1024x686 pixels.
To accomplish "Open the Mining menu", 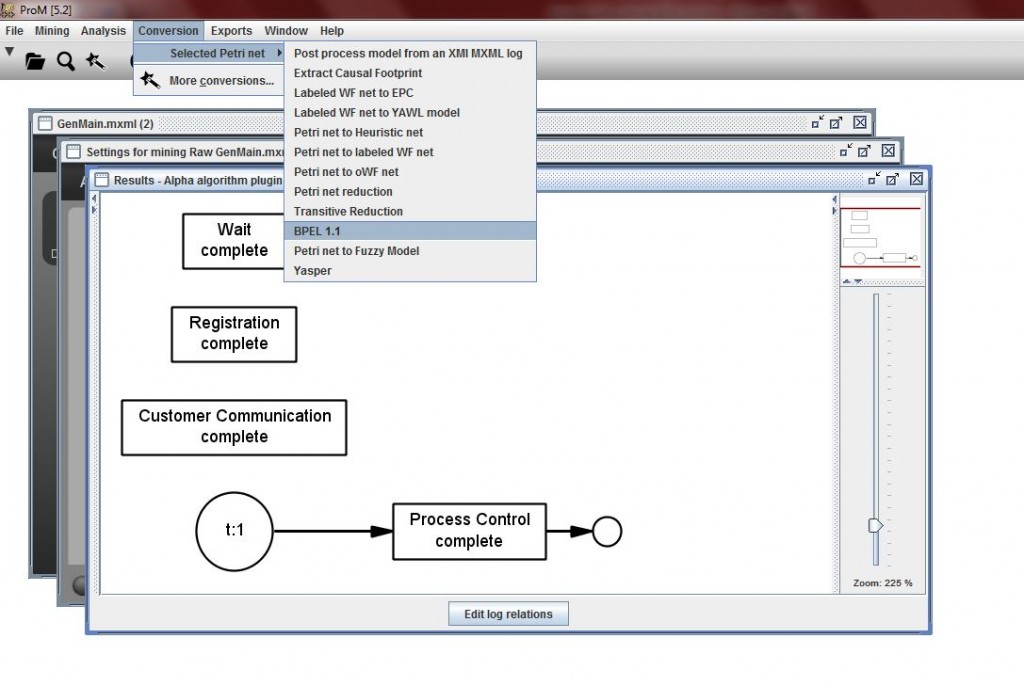I will (x=52, y=31).
